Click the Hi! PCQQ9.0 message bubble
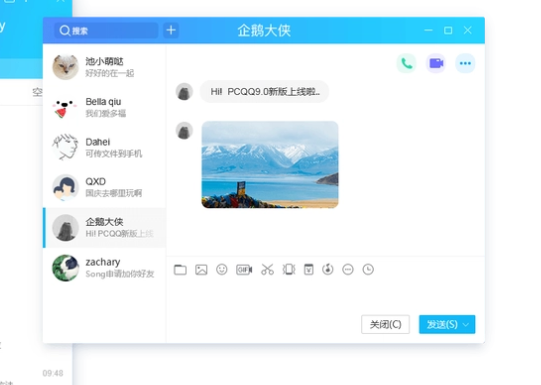The width and height of the screenshot is (541, 385). pyautogui.click(x=265, y=92)
